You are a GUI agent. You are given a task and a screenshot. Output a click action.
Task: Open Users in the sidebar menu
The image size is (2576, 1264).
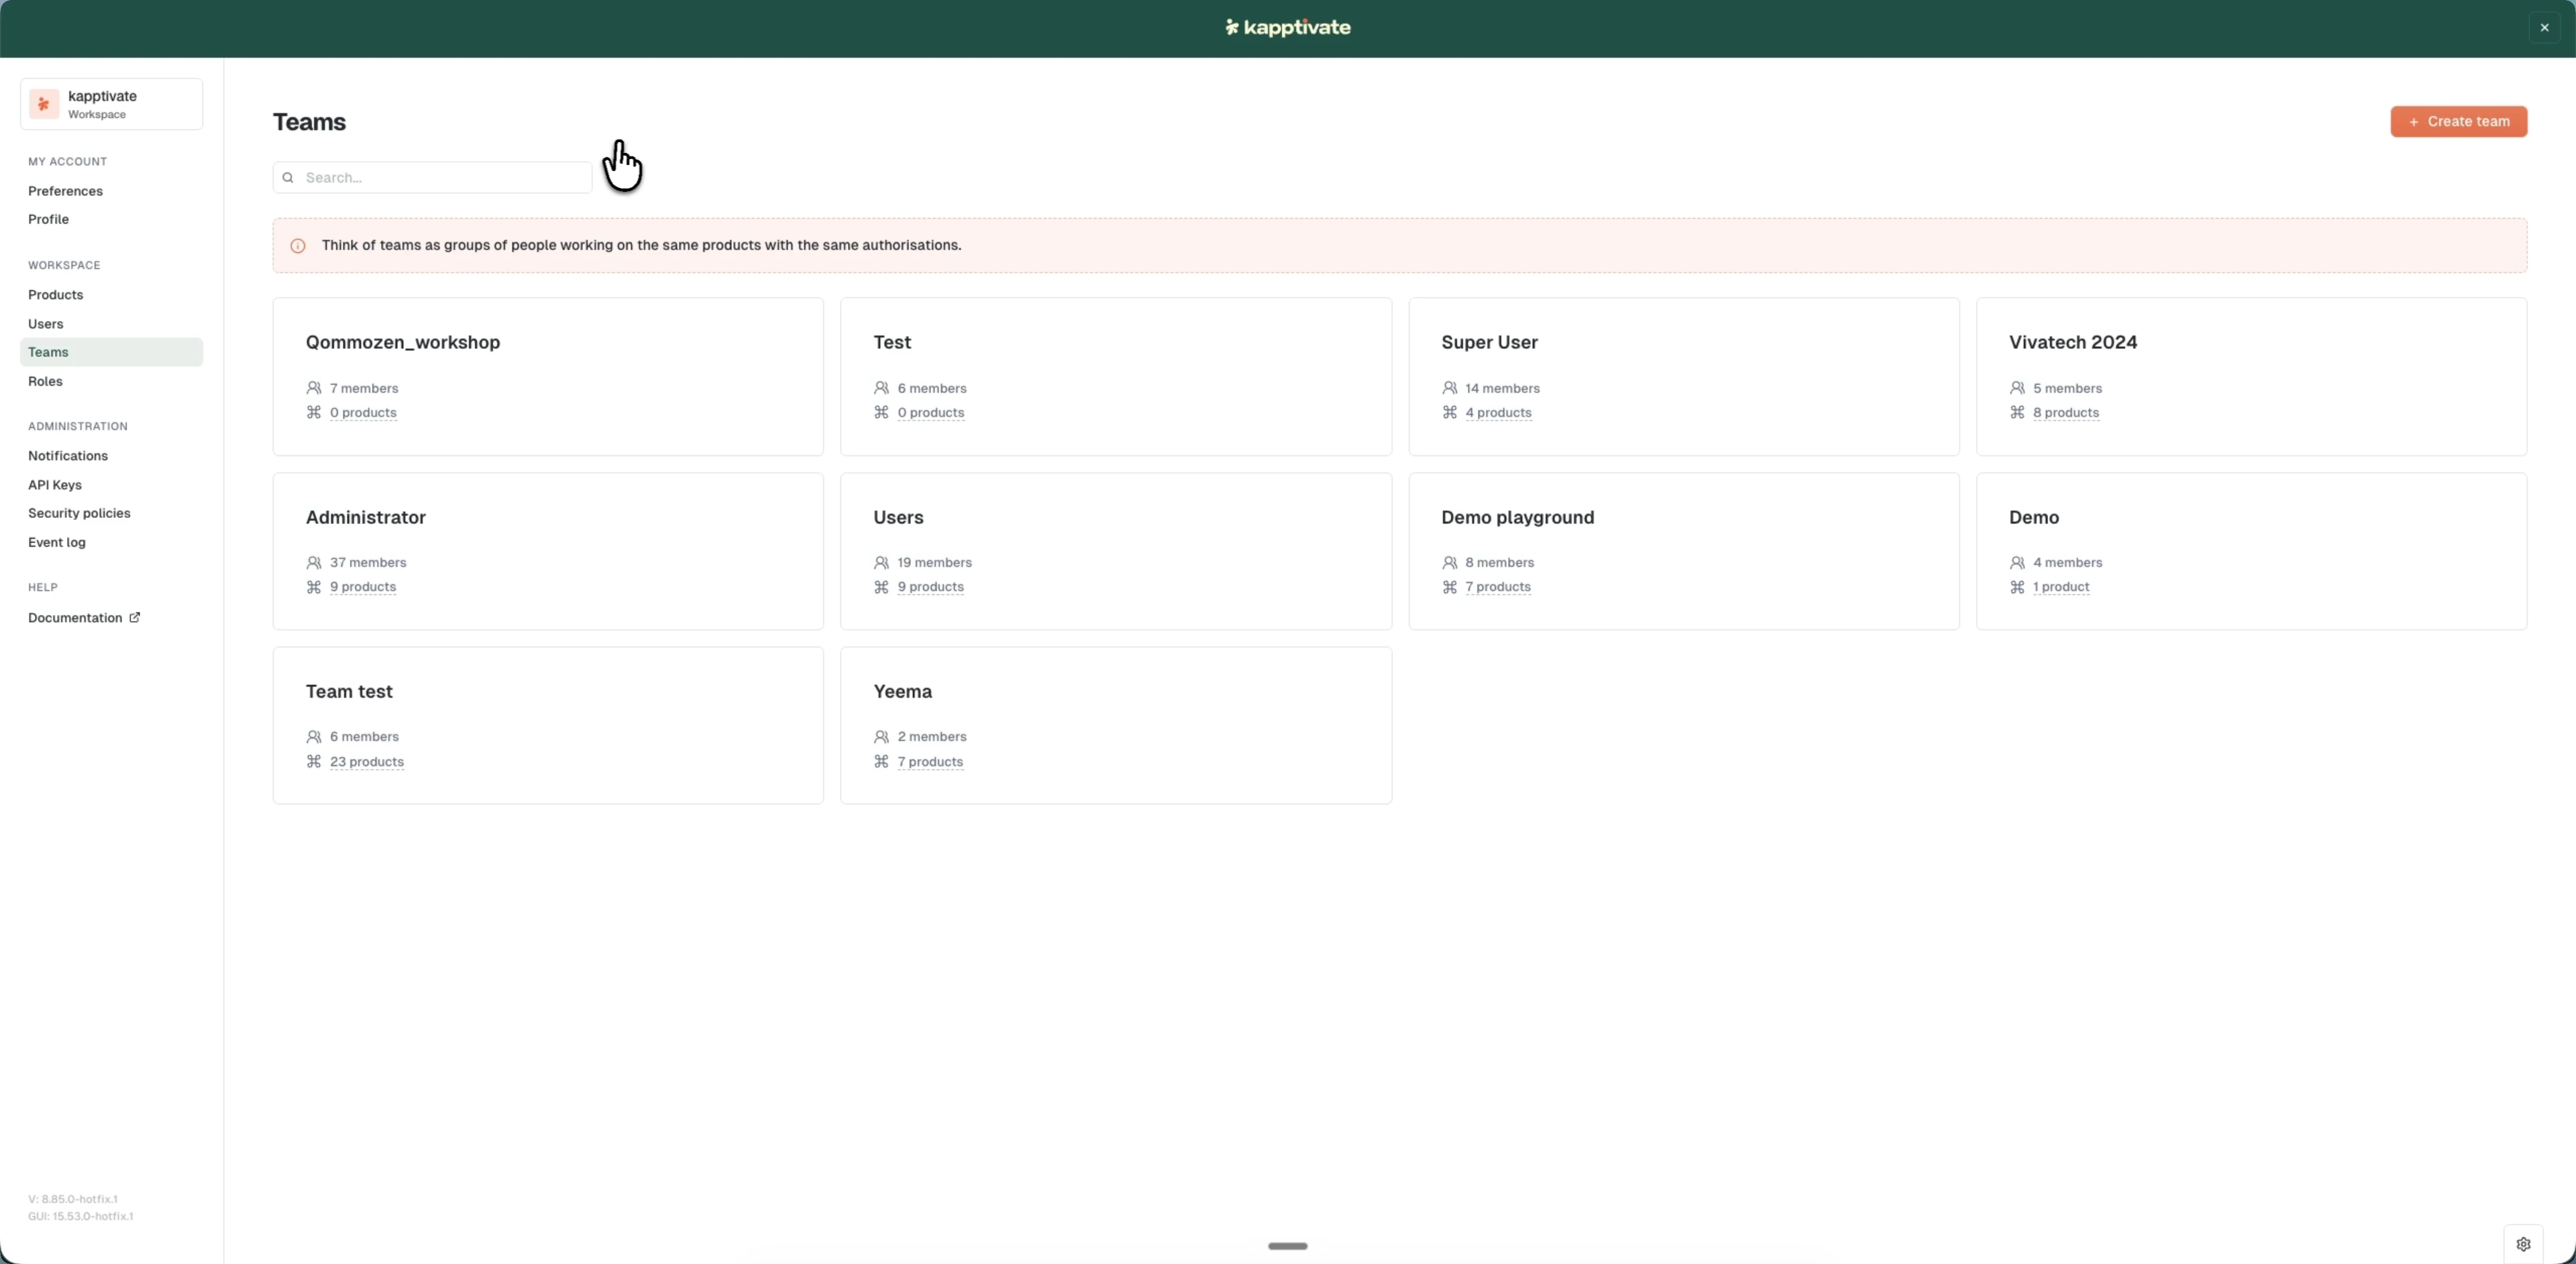[x=45, y=324]
